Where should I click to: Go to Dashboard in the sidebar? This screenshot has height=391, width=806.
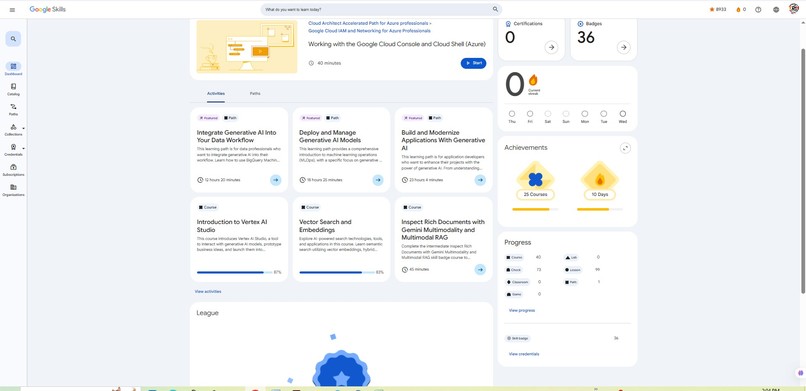tap(13, 69)
